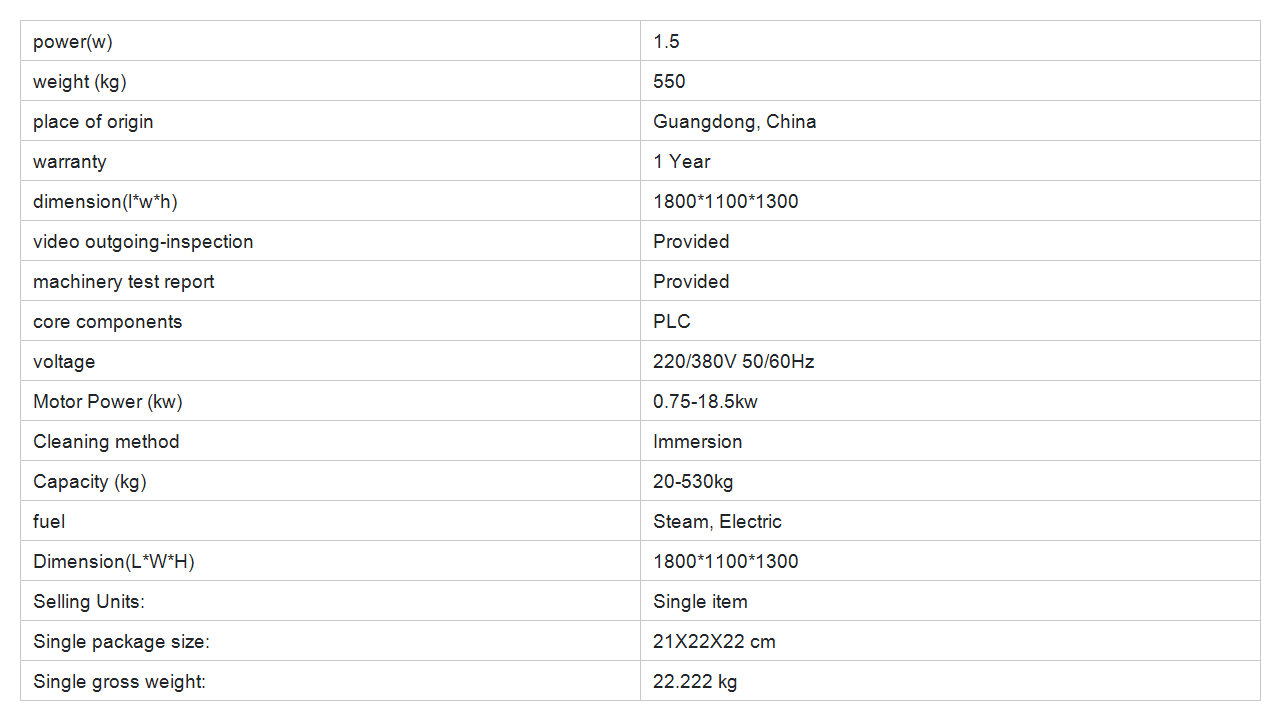Click the '220/380V 50/60Hz' voltage value
Image resolution: width=1280 pixels, height=720 pixels.
pyautogui.click(x=733, y=361)
